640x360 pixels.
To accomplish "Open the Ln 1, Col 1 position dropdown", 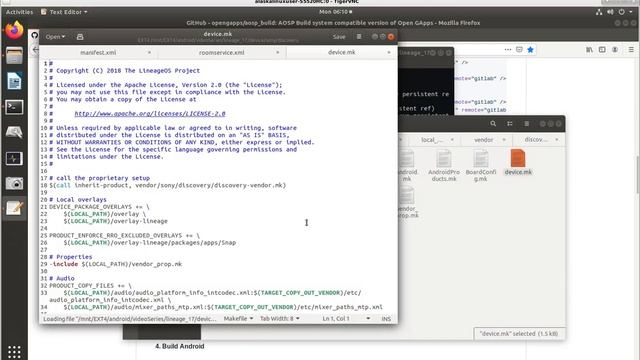I will click(346, 318).
